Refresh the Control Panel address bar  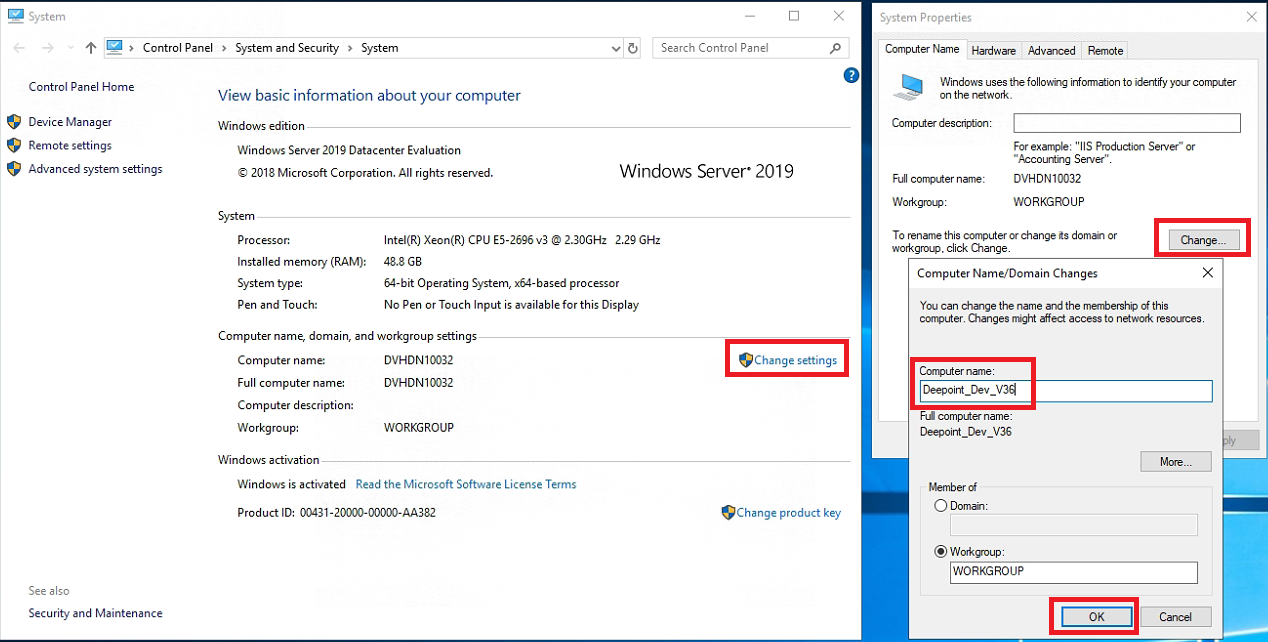tap(633, 48)
